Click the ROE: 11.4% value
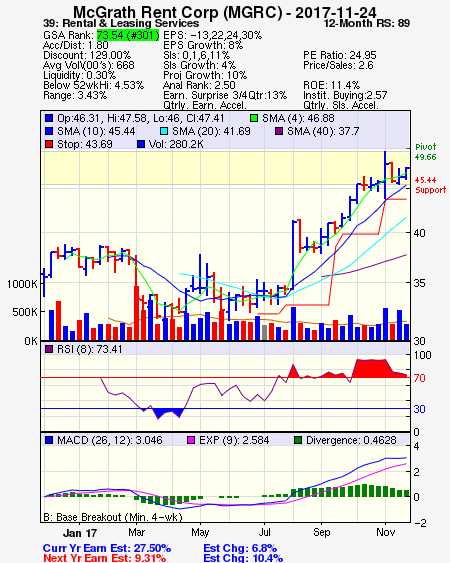This screenshot has height=563, width=450. tap(331, 85)
